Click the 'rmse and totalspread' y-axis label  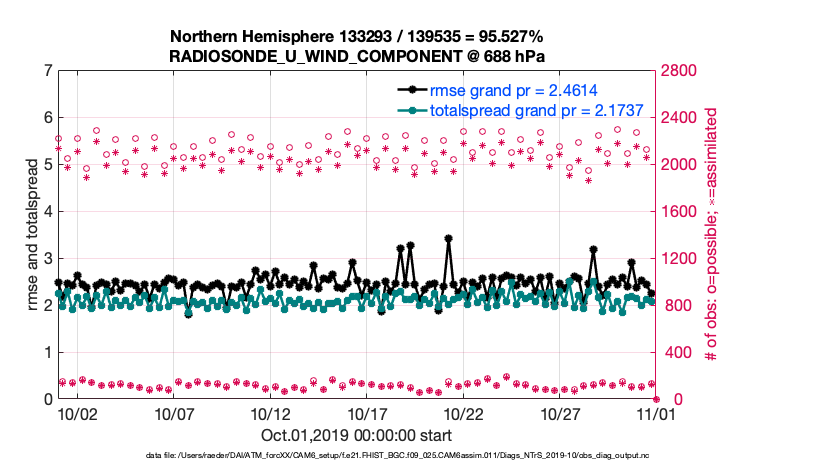pyautogui.click(x=34, y=235)
